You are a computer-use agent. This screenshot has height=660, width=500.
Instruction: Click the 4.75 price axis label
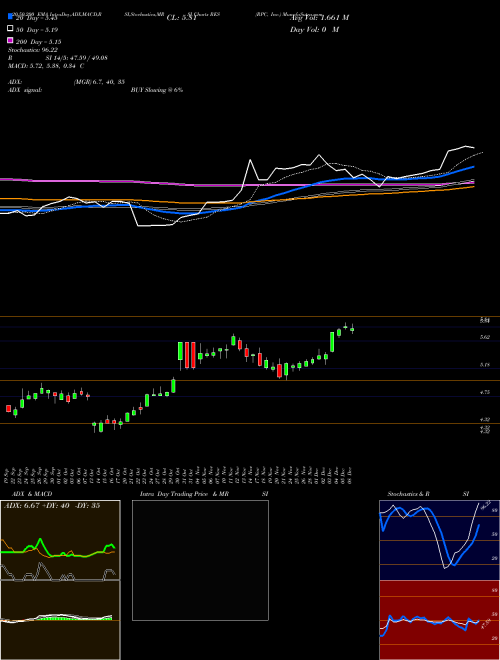point(485,392)
